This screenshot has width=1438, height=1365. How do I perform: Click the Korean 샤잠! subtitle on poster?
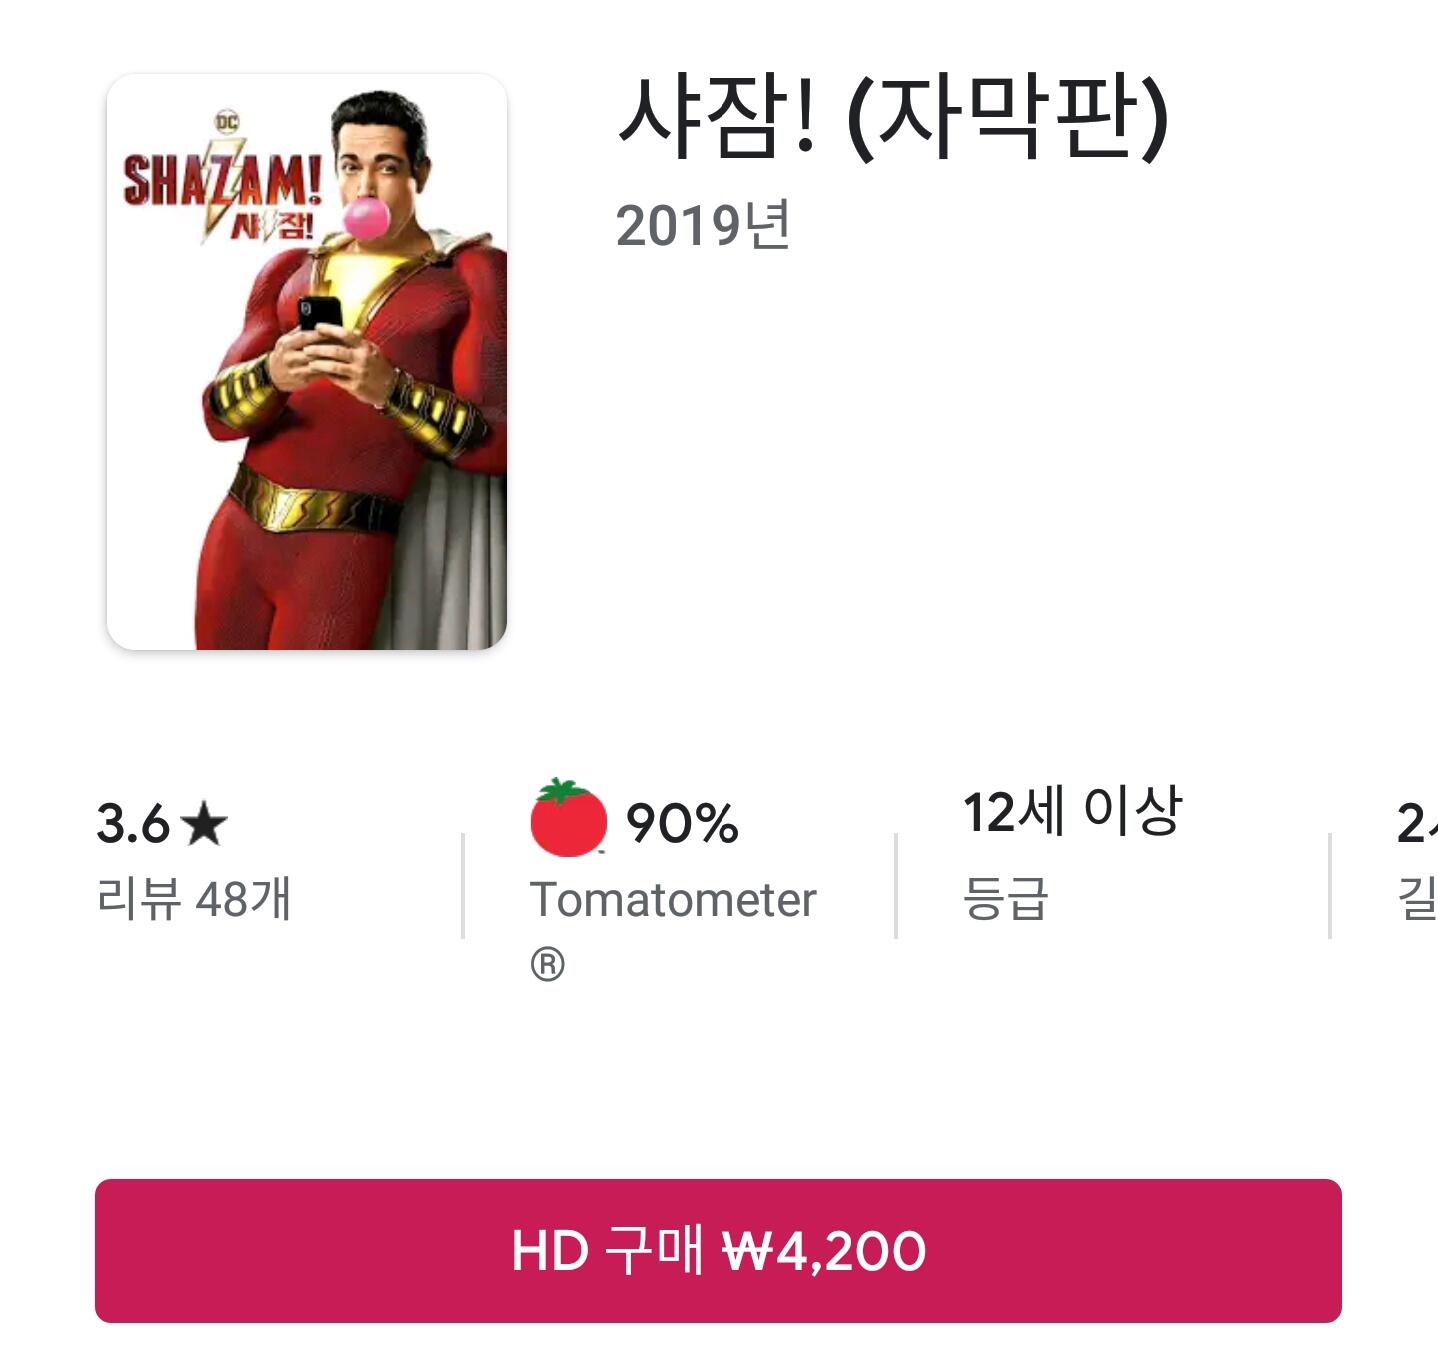coord(272,226)
